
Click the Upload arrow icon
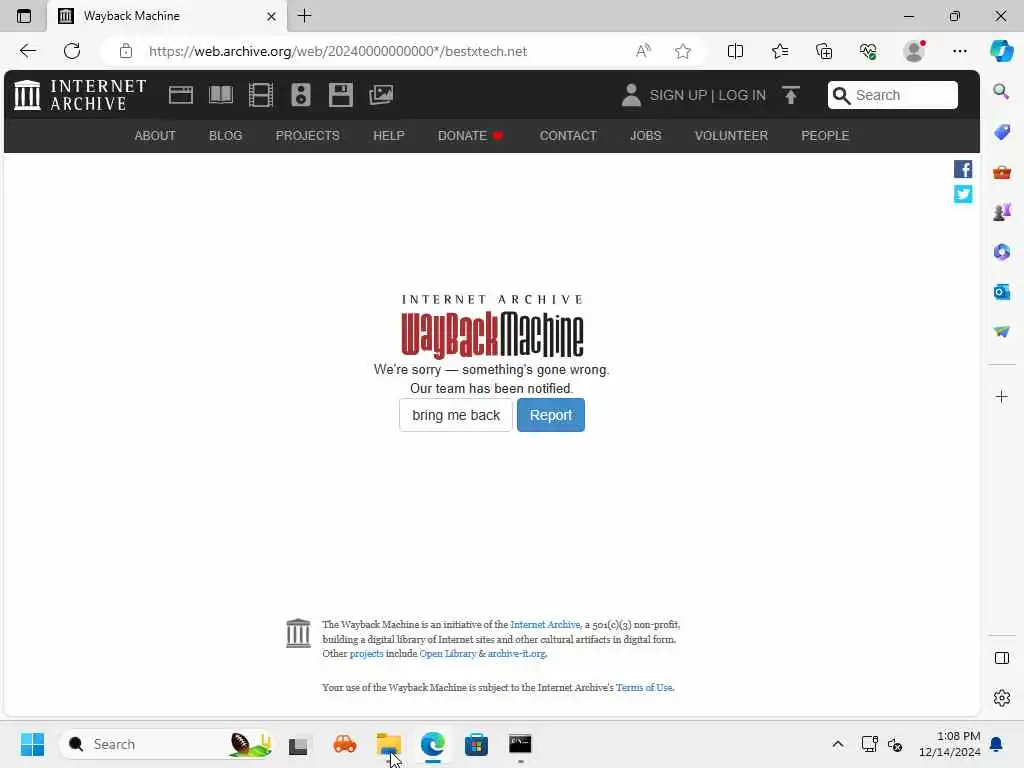click(791, 95)
